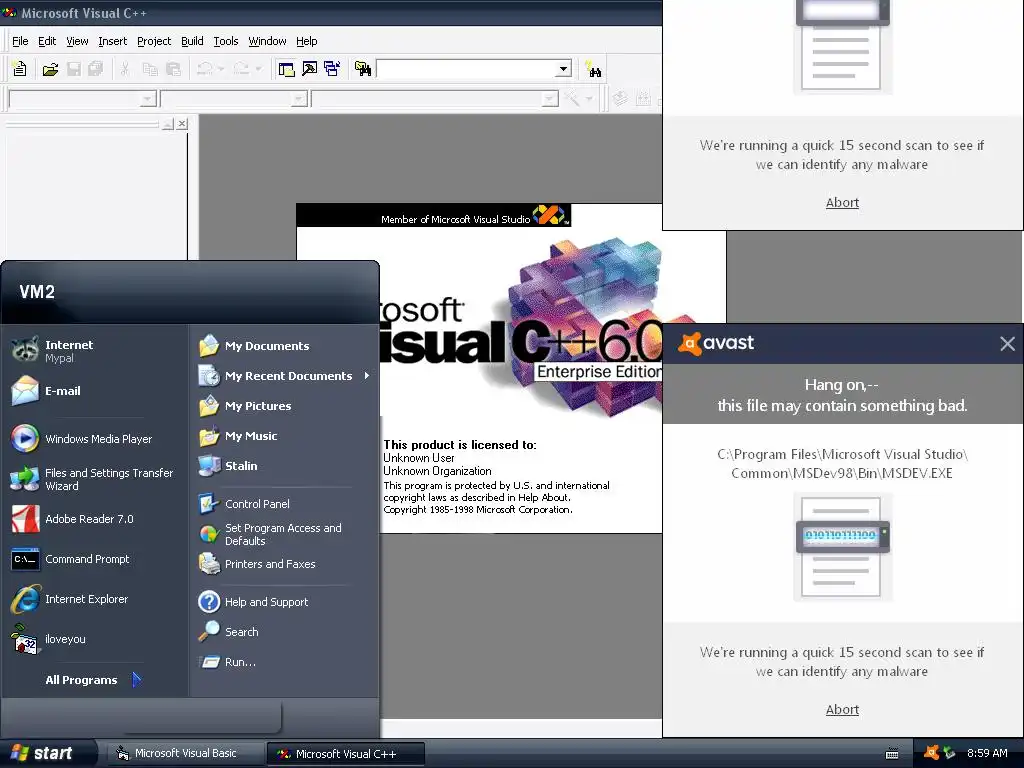Click the New Text File toolbar icon
Viewport: 1024px width, 768px height.
[x=20, y=69]
